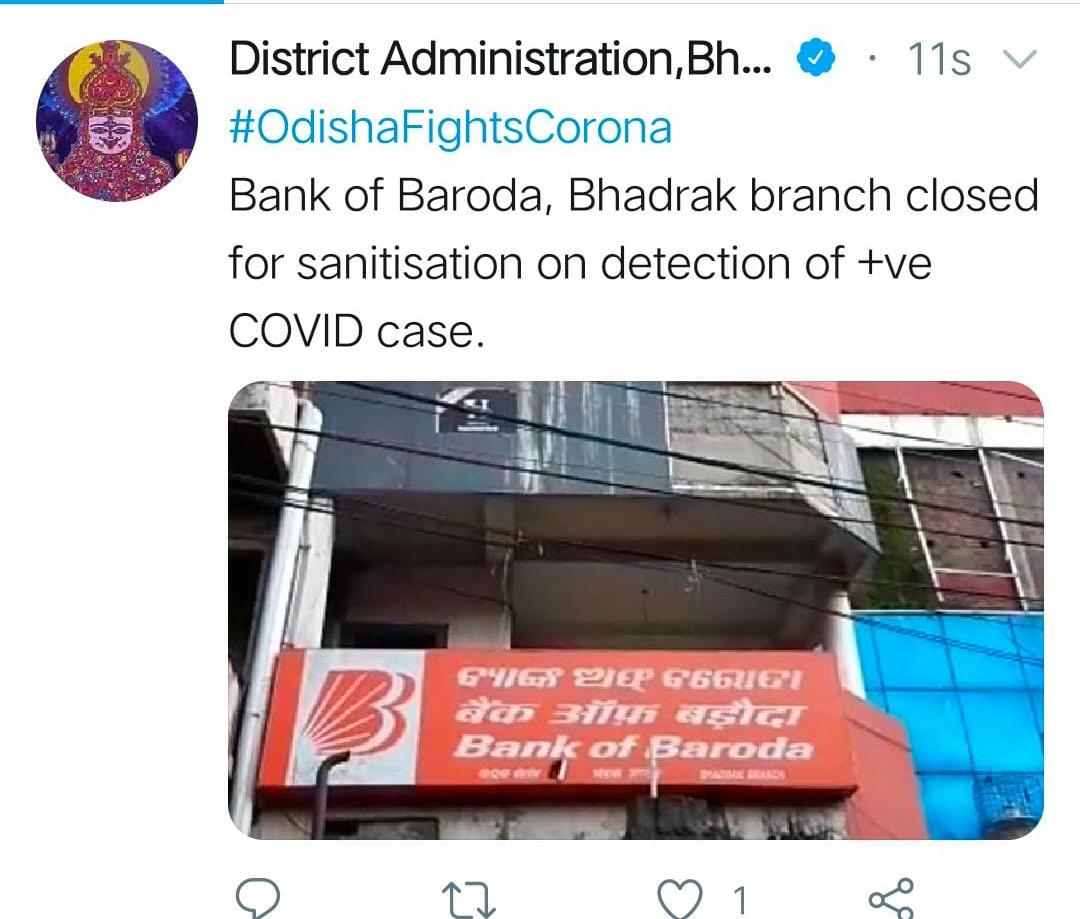Screen dimensions: 1080x919
Task: Share the tweet via the share icon
Action: pos(891,899)
